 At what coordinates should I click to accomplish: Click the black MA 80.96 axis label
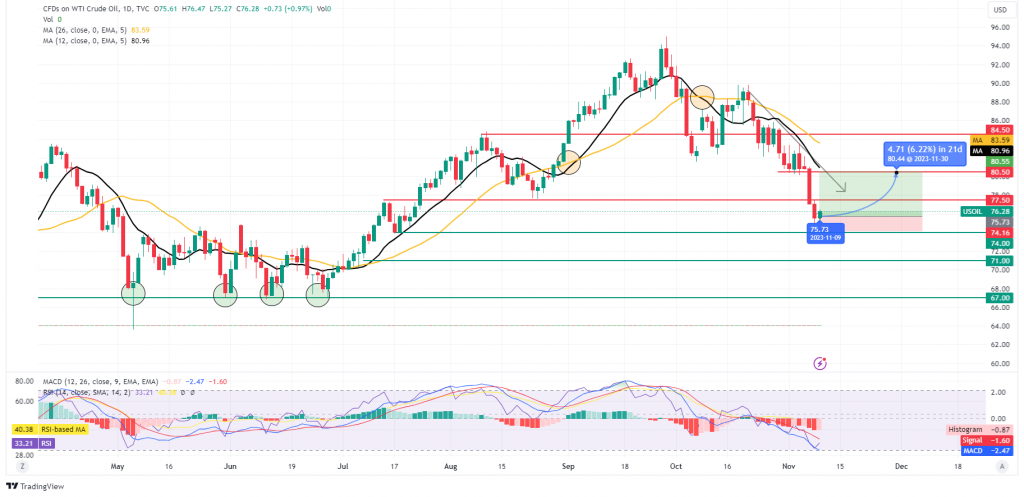pyautogui.click(x=992, y=151)
